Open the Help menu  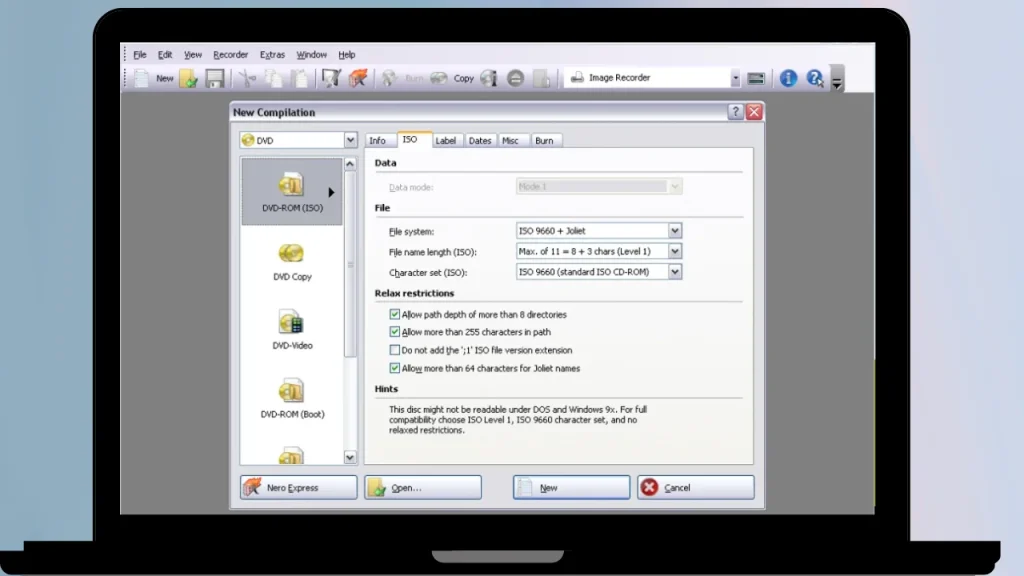coord(347,55)
